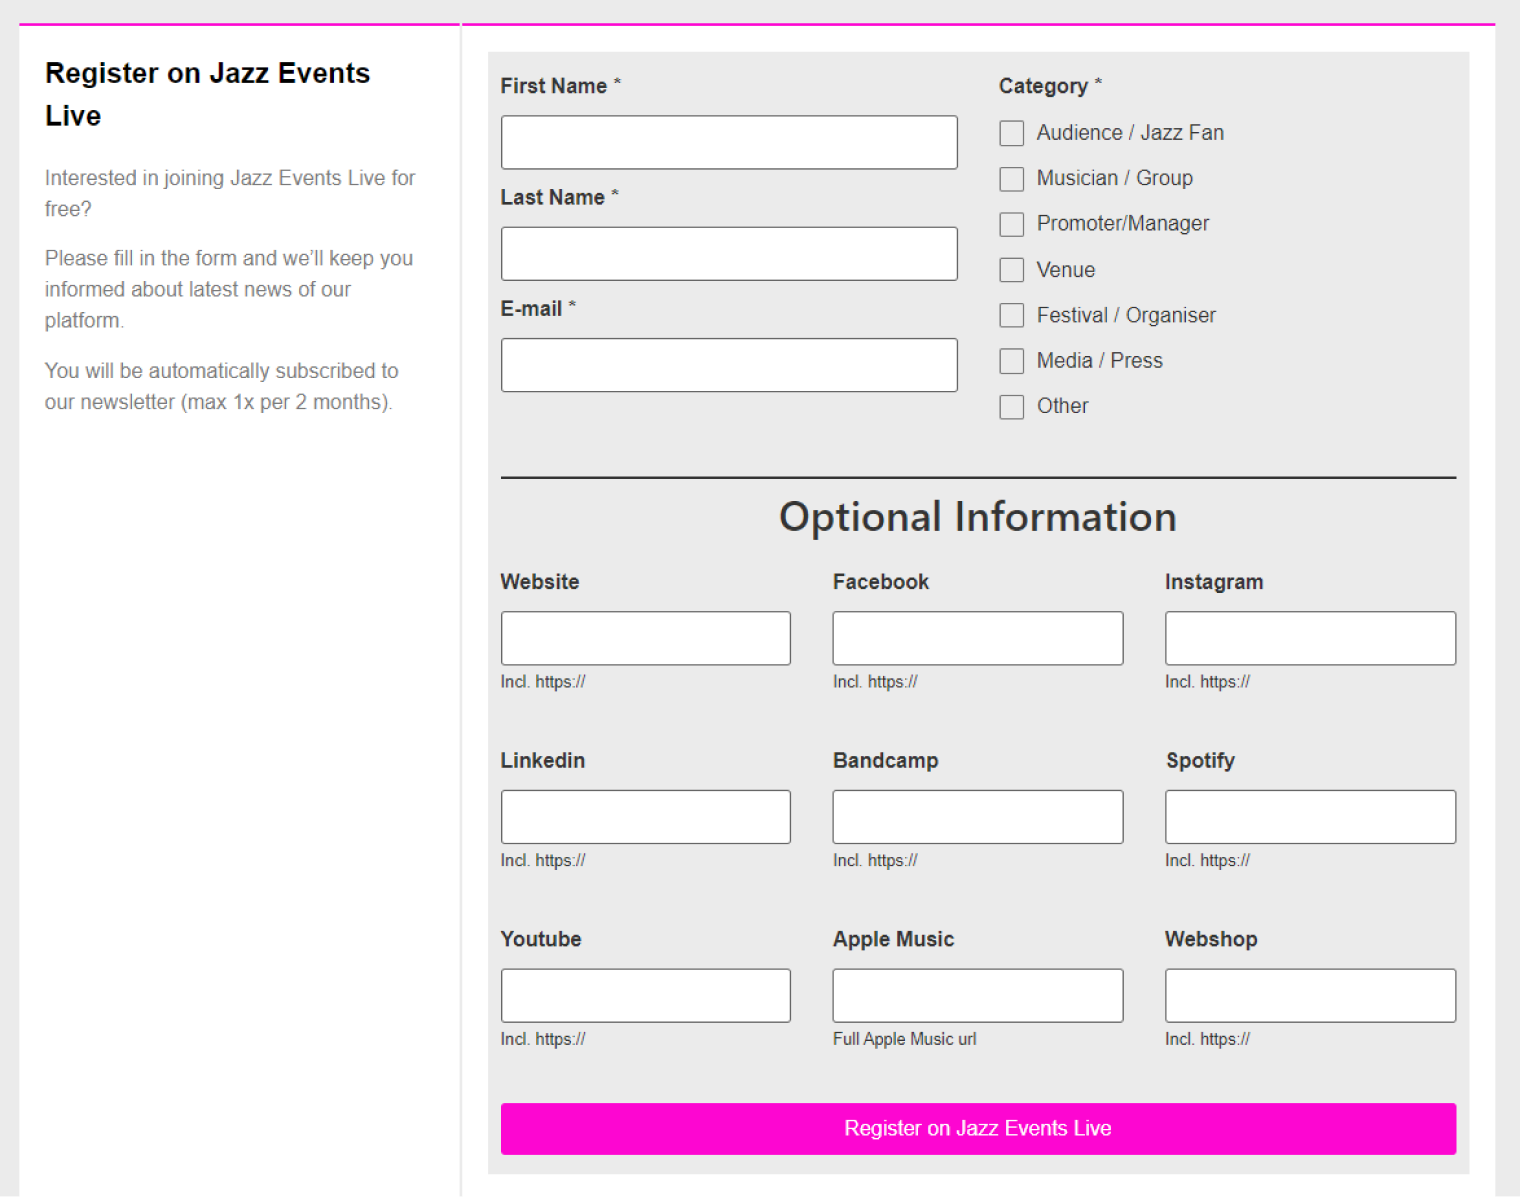Screen dimensions: 1520x1197
Task: Click inside the Website field
Action: 645,637
